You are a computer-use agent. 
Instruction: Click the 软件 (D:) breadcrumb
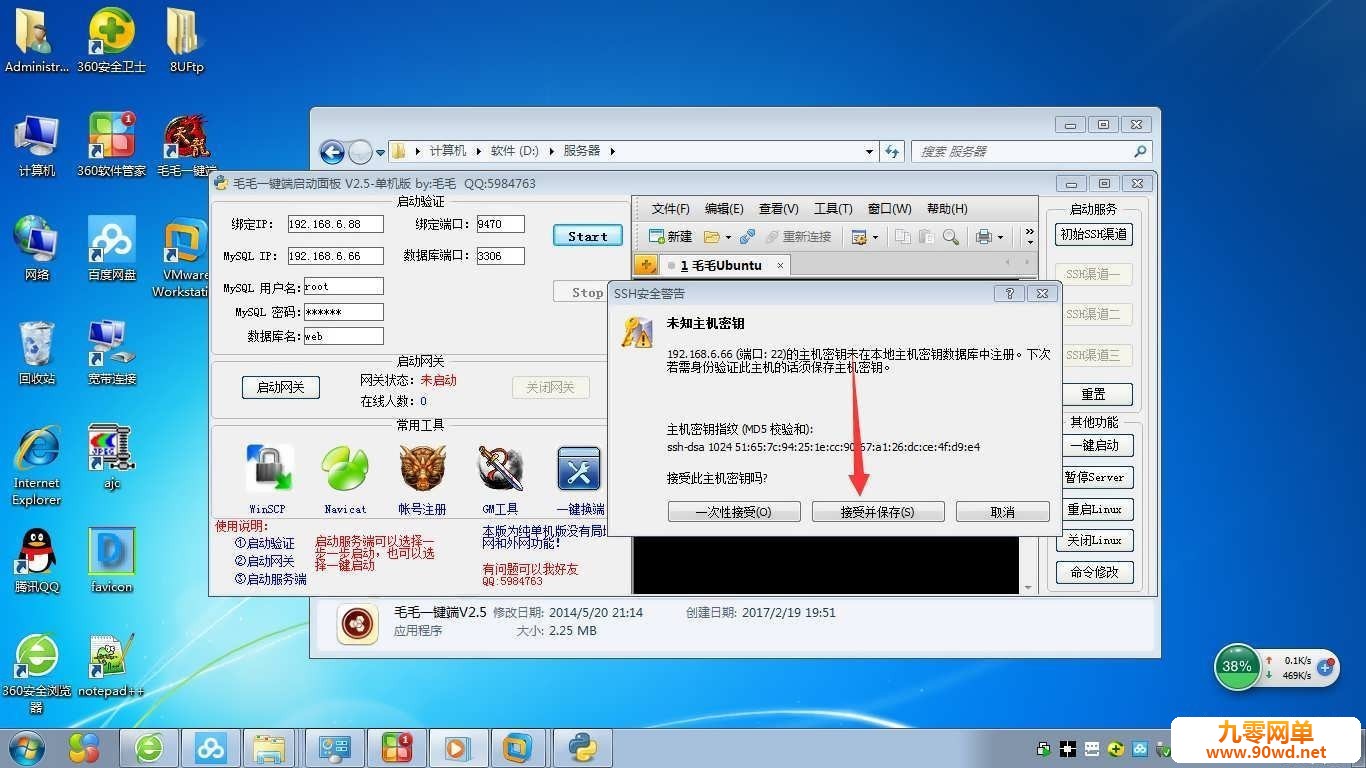[x=514, y=151]
